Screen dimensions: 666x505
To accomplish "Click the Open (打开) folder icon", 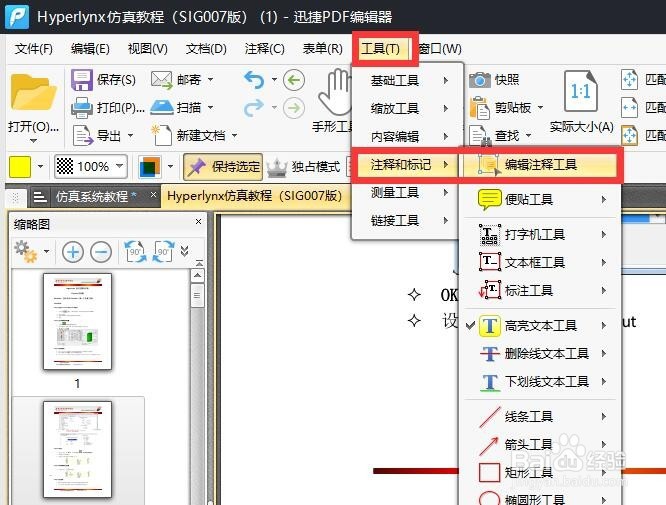I will [x=33, y=93].
